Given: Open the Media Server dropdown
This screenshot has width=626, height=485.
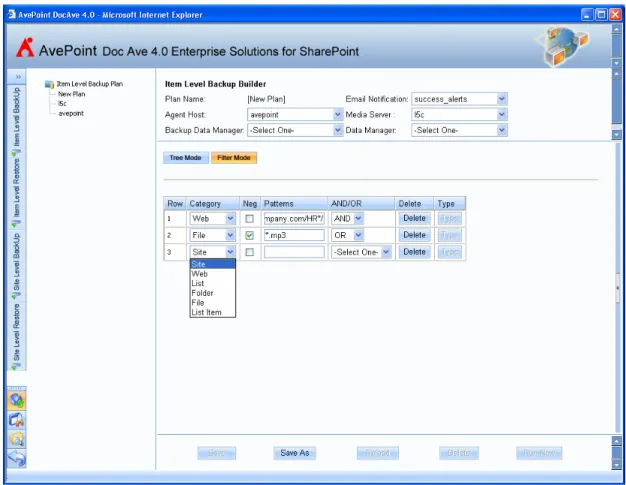Looking at the screenshot, I should tap(459, 115).
